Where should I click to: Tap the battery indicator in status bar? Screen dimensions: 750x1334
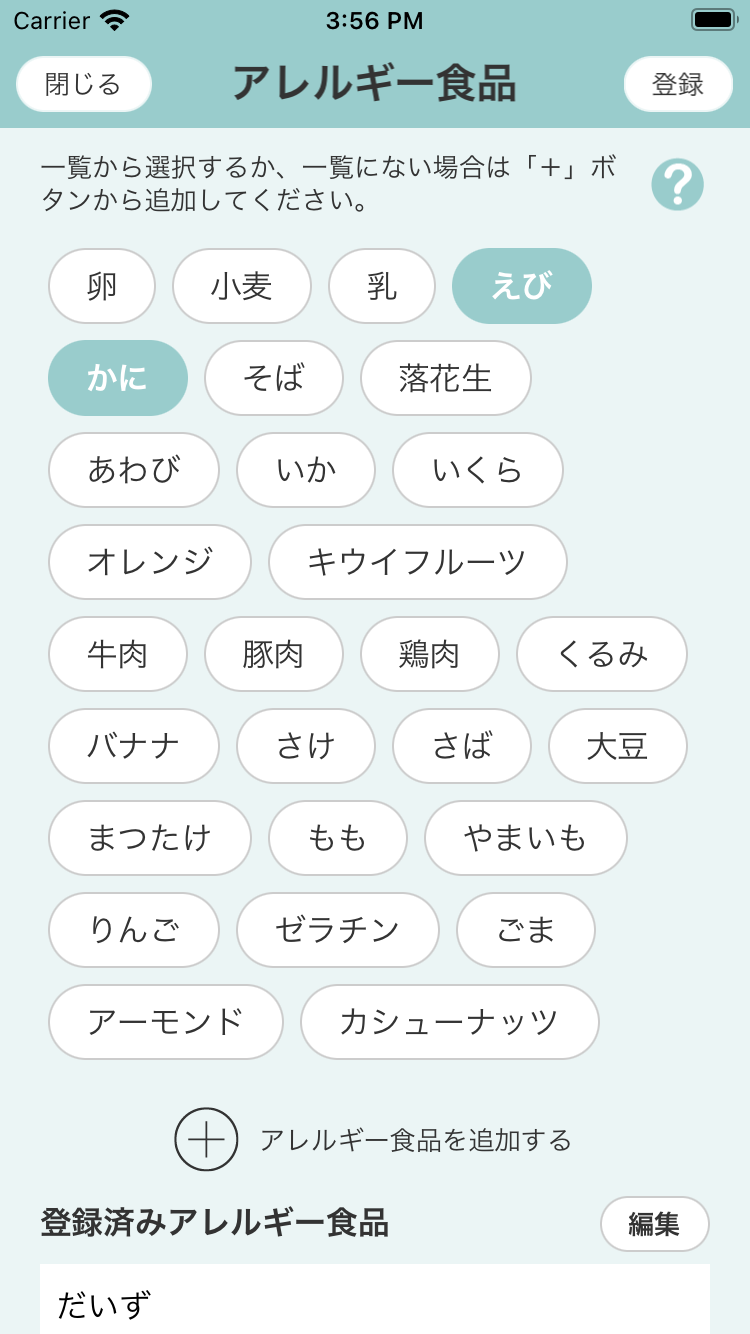coord(714,20)
